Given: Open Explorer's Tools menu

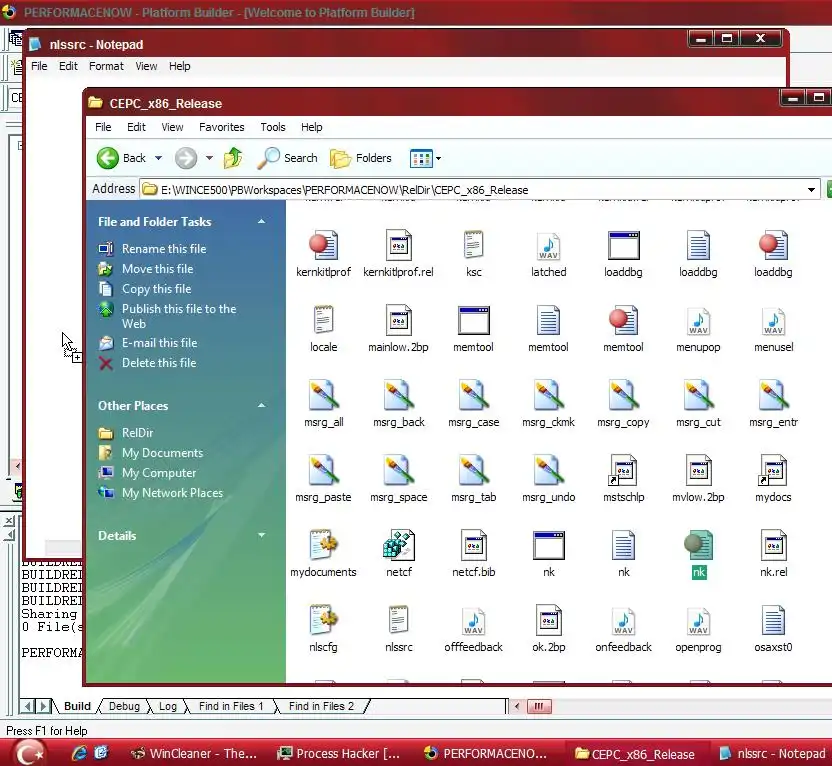Looking at the screenshot, I should coord(273,127).
